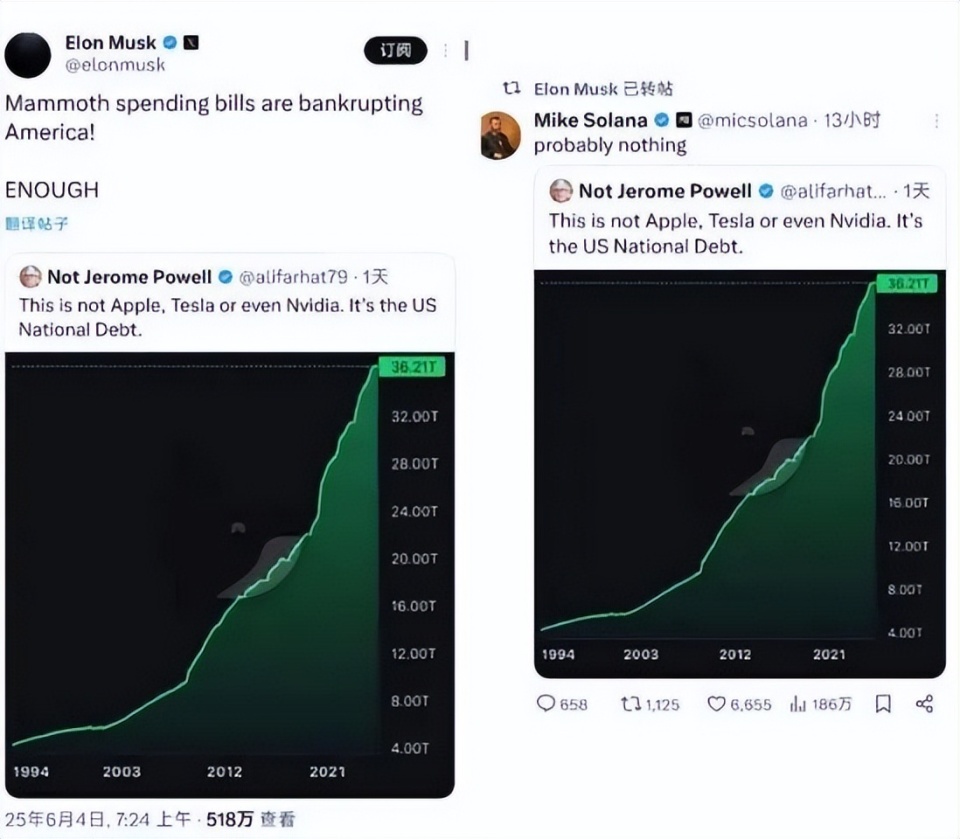The height and width of the screenshot is (839, 960).
Task: Open Elon Musk's black profile avatar
Action: 28,54
